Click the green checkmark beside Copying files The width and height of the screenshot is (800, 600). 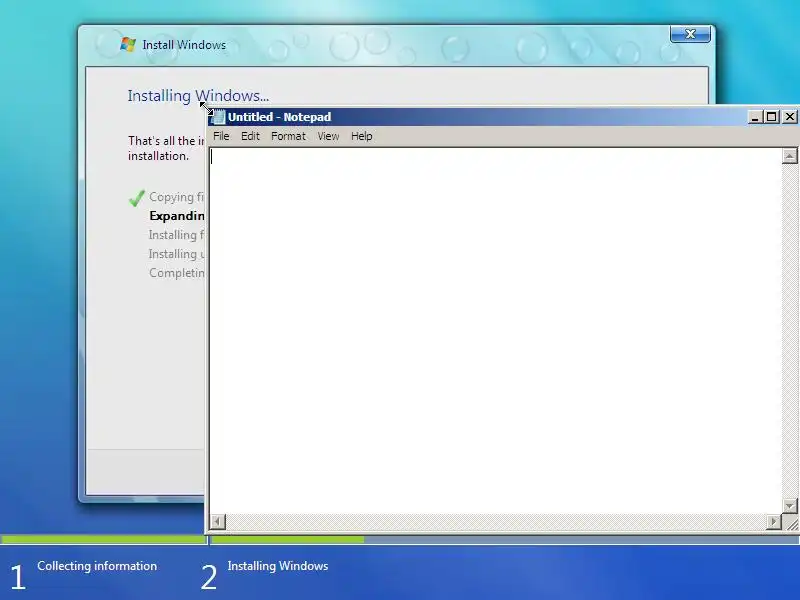137,197
